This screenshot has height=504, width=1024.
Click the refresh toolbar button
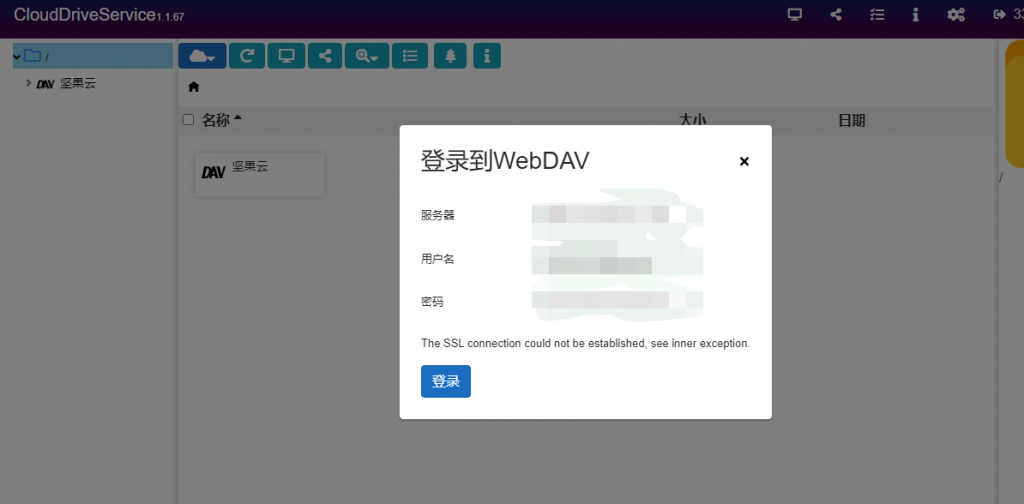(x=247, y=56)
